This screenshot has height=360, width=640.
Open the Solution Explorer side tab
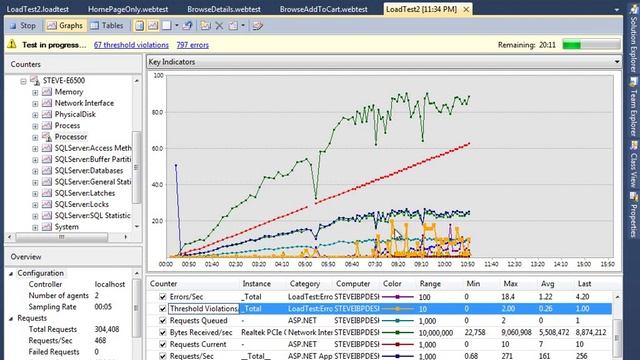coord(633,39)
